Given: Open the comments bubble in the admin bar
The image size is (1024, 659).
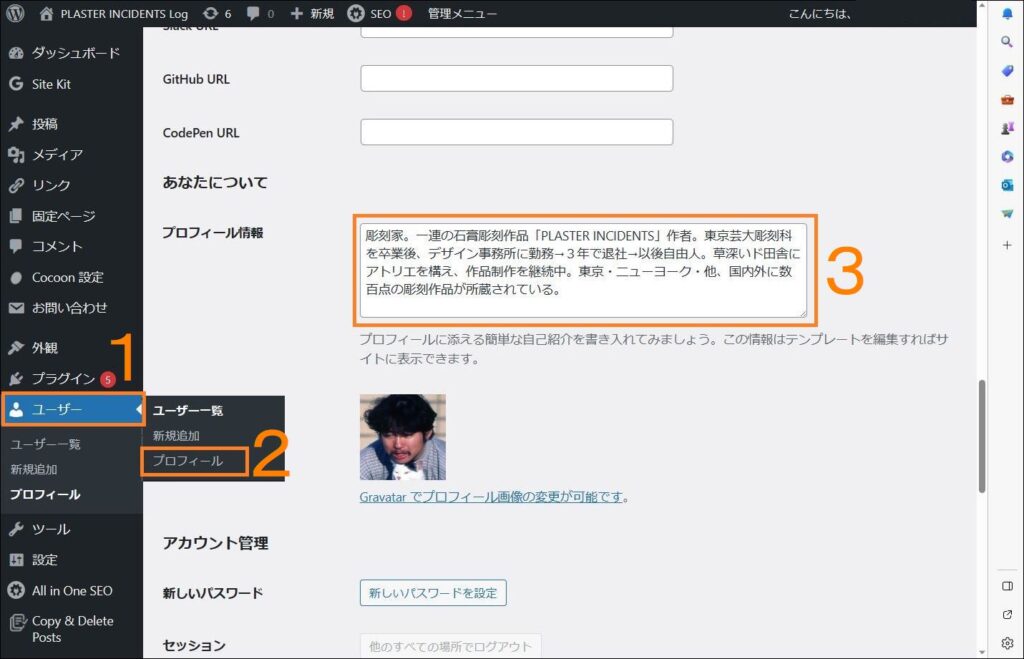Looking at the screenshot, I should (261, 14).
